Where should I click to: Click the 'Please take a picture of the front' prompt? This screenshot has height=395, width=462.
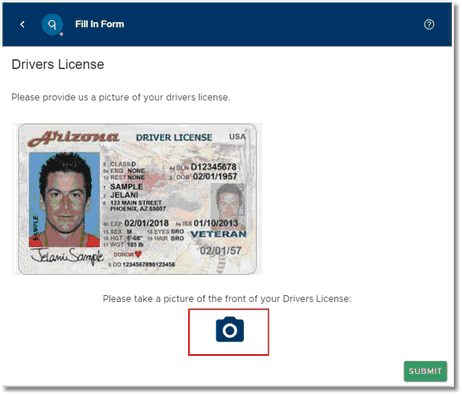coord(227,299)
